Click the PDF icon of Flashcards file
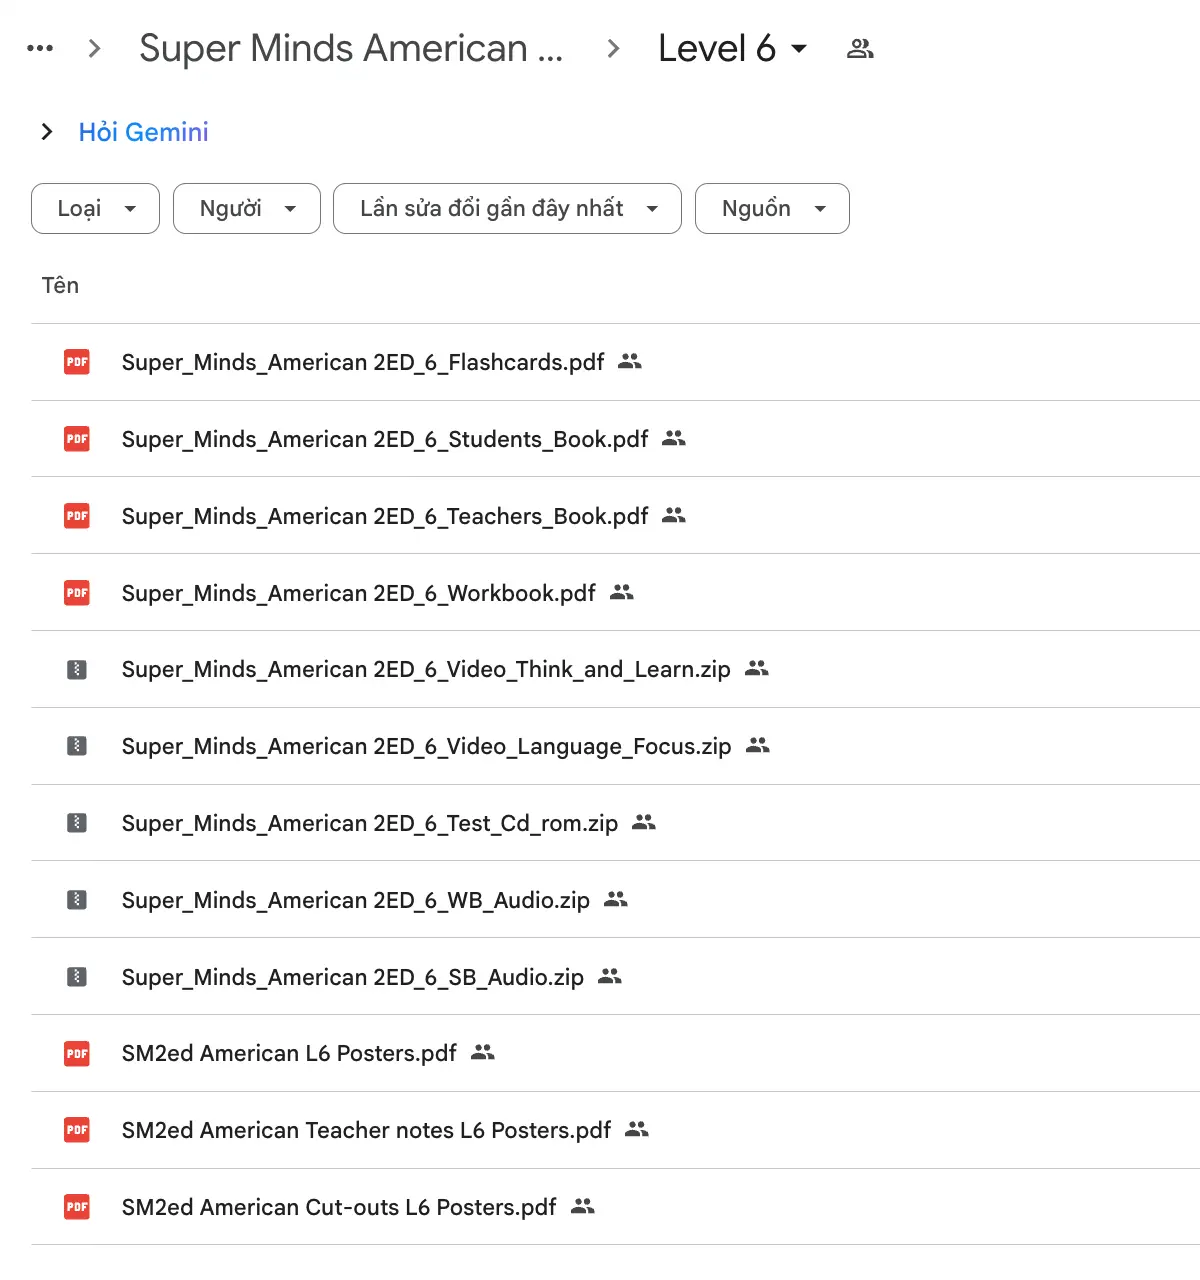1200x1280 pixels. click(77, 362)
